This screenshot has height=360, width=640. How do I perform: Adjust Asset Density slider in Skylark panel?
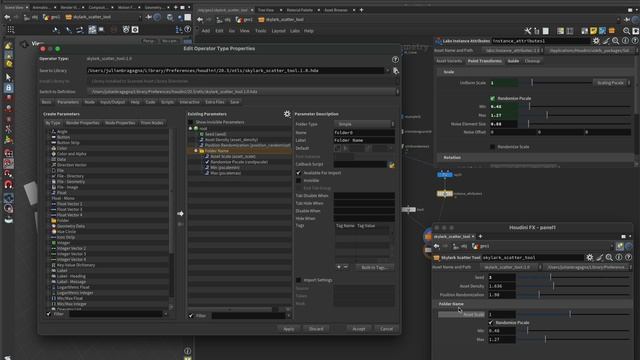coord(573,286)
